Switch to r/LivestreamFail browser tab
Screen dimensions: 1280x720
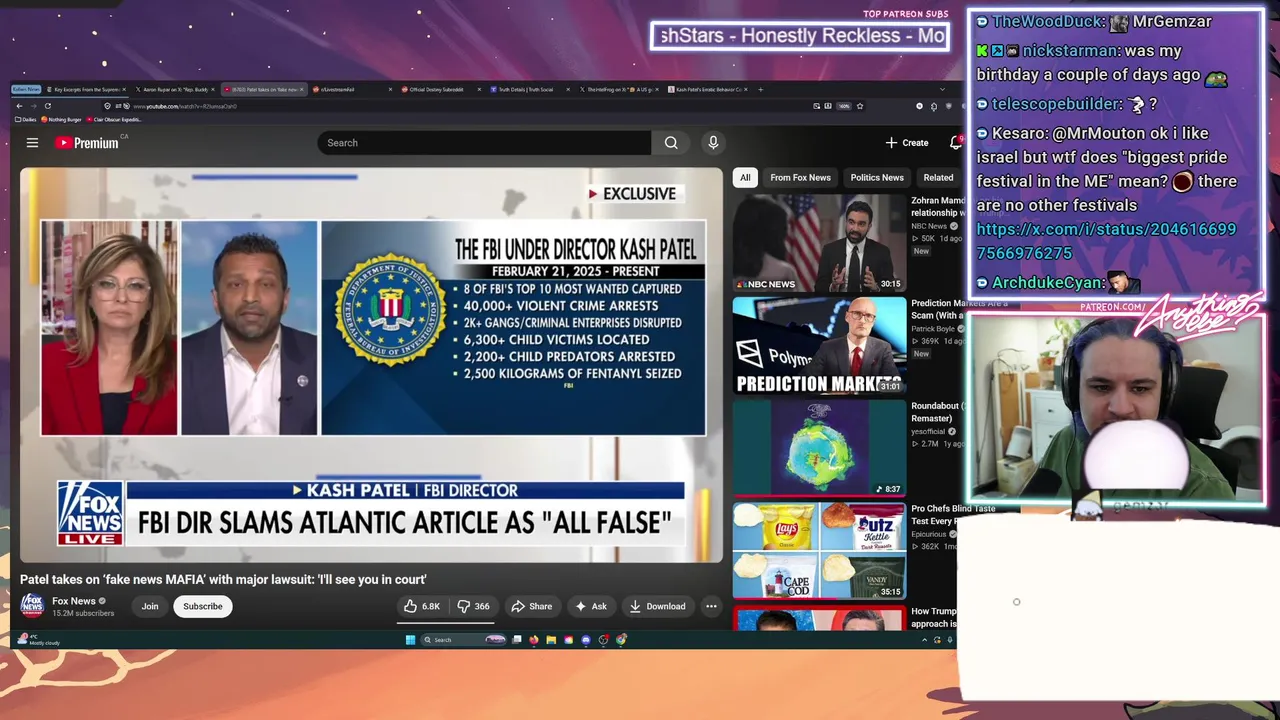coord(350,89)
